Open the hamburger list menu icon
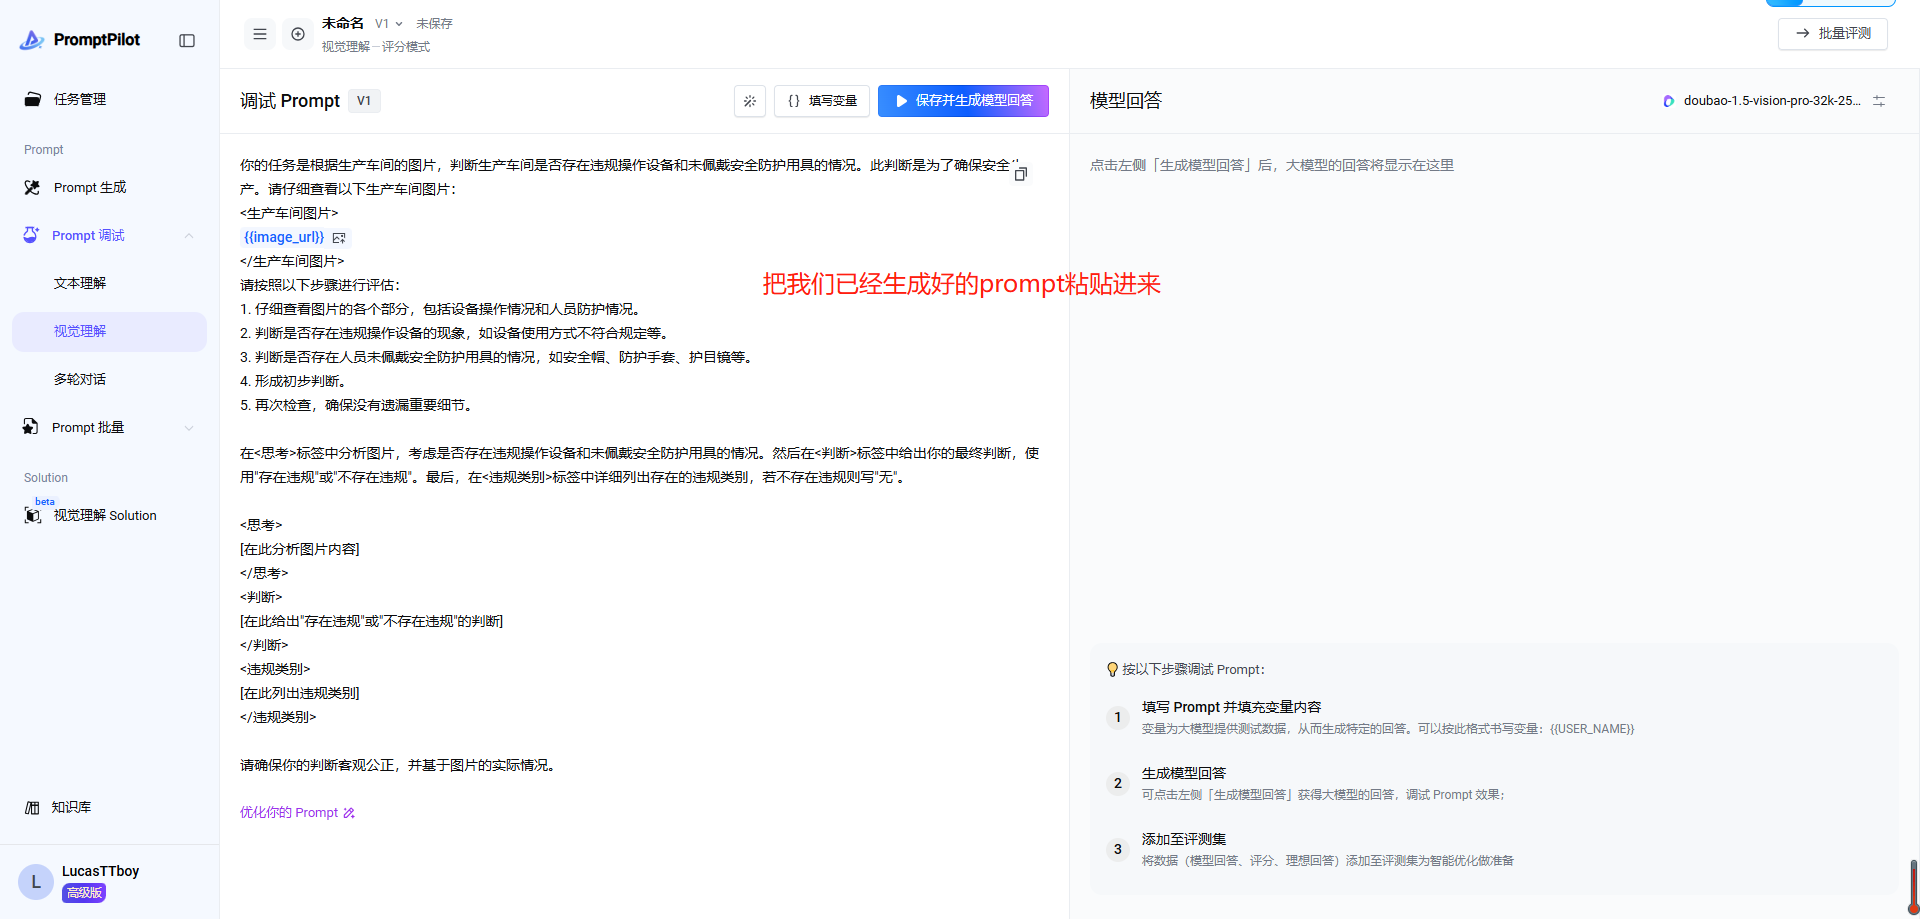 click(x=260, y=34)
